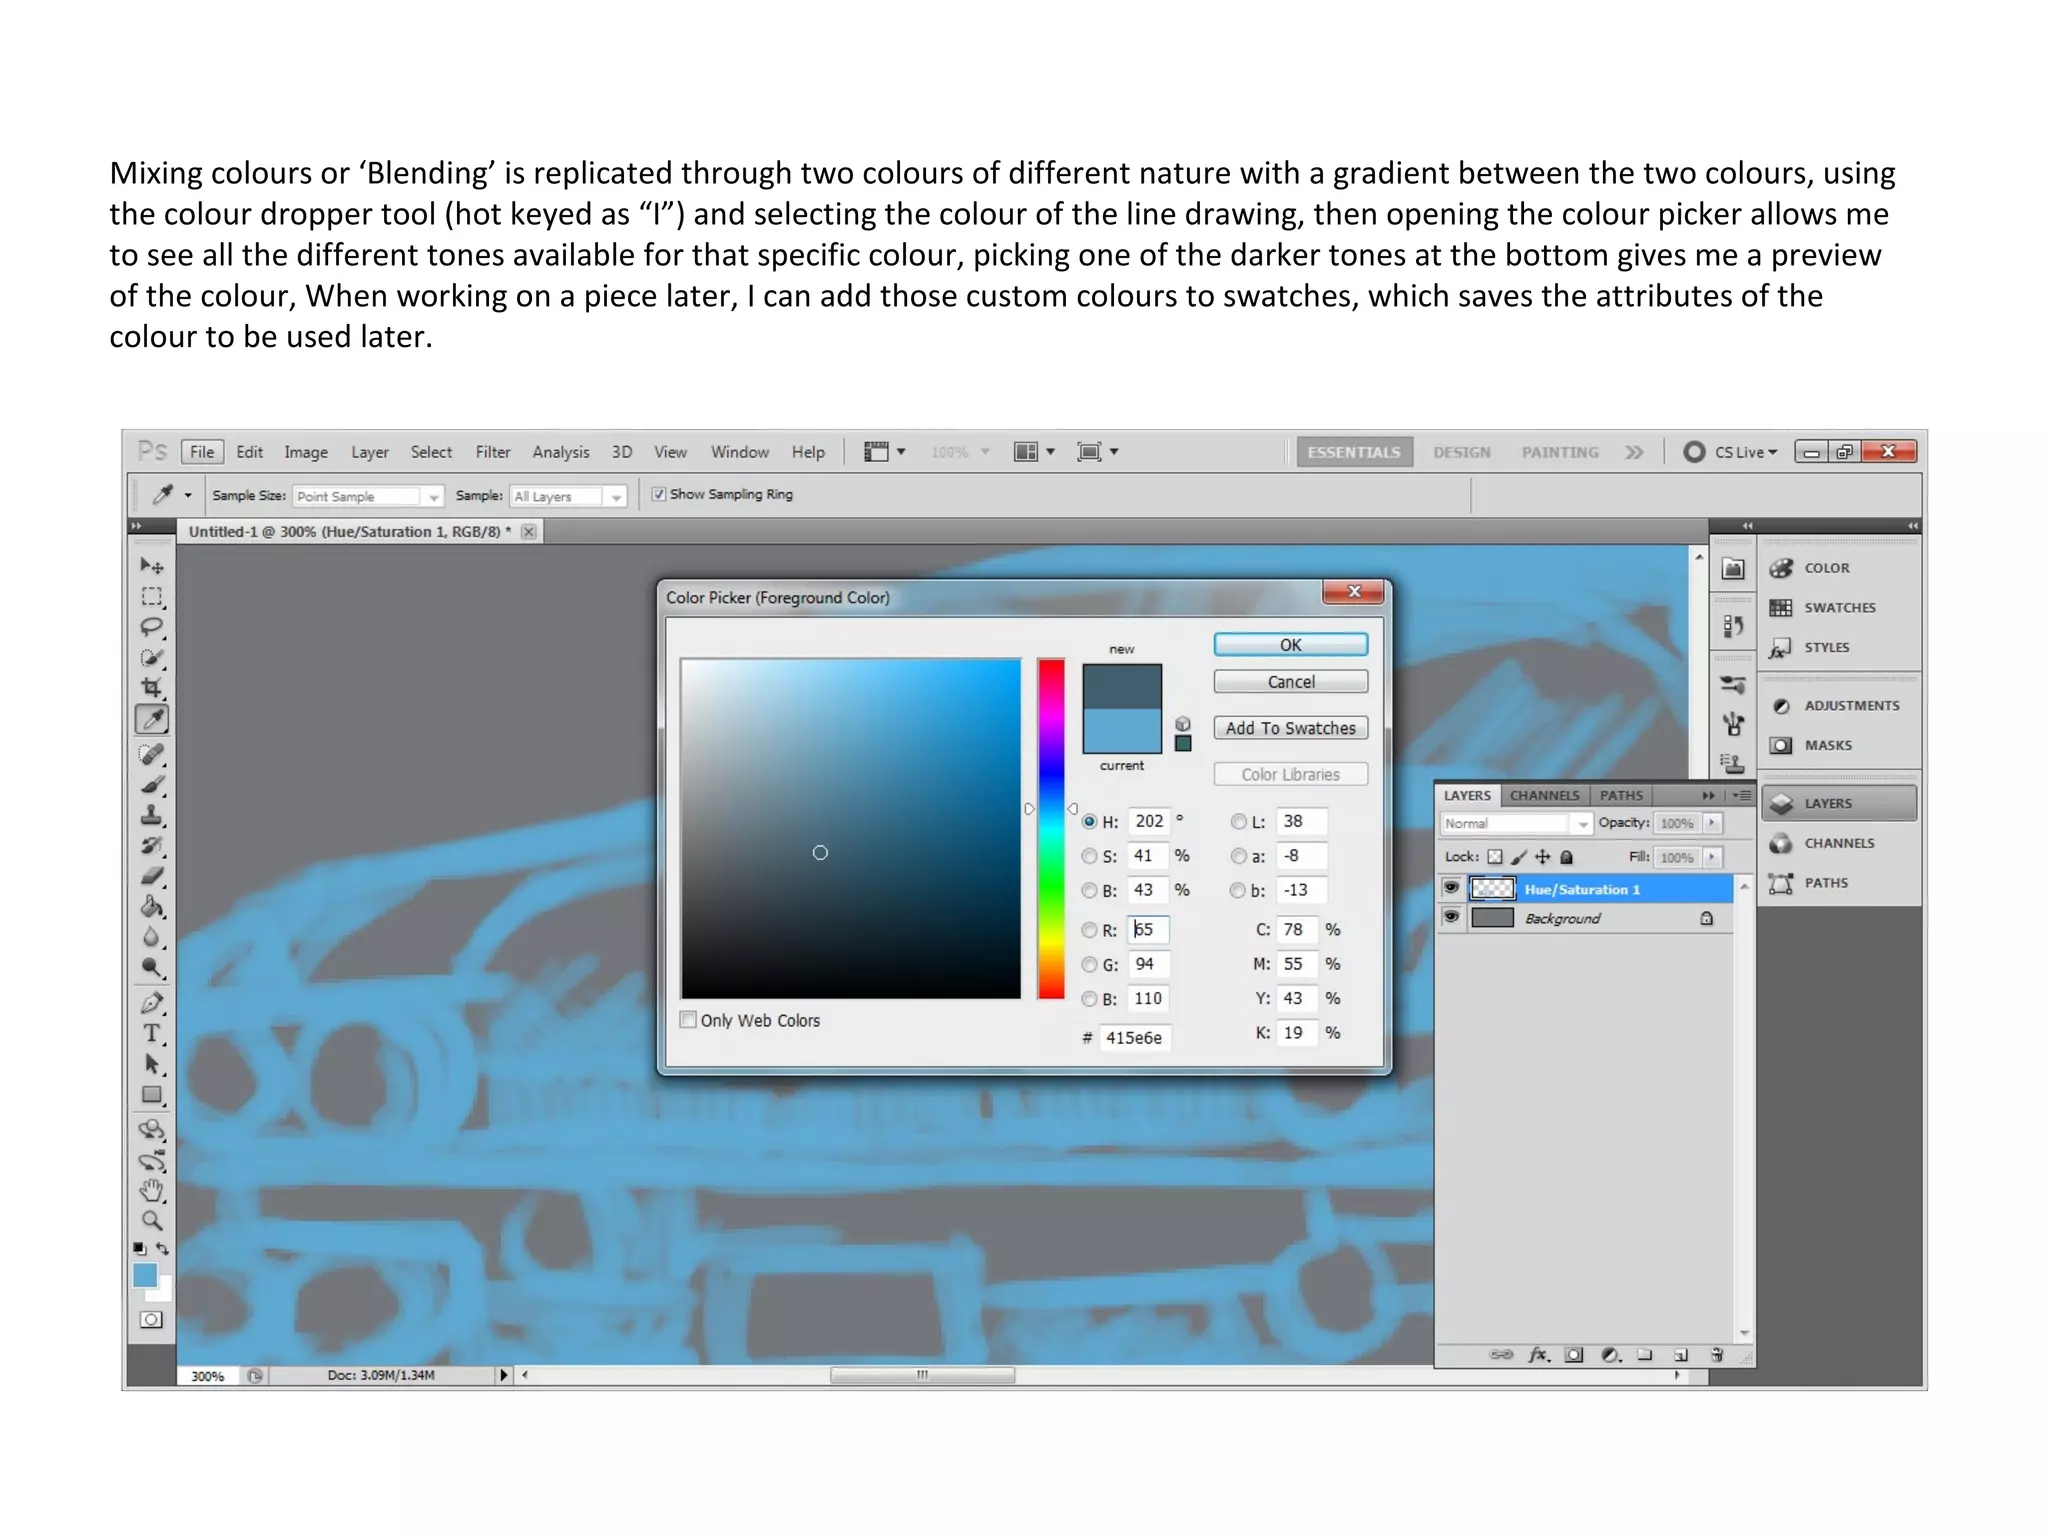Select the Spot Healing Brush tool
The image size is (2048, 1536).
click(x=152, y=754)
